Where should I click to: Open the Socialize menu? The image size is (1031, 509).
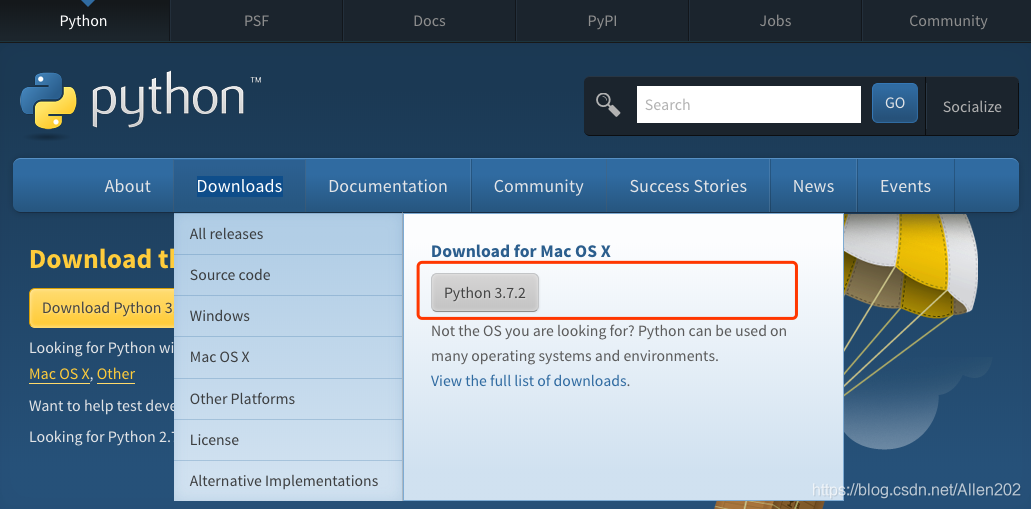coord(972,107)
